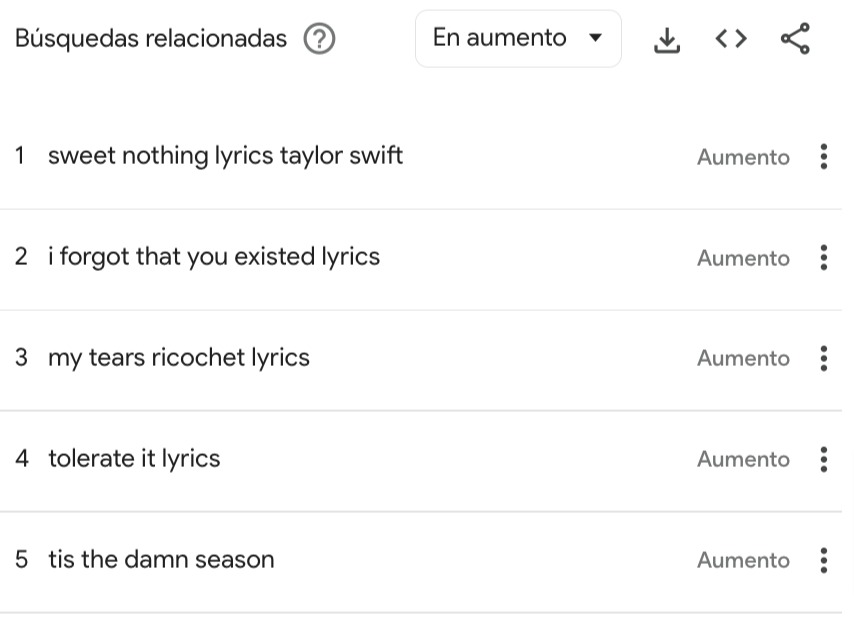Screen dimensions: 854x622
Task: Open options for sweet nothing lyrics row
Action: pyautogui.click(x=823, y=157)
